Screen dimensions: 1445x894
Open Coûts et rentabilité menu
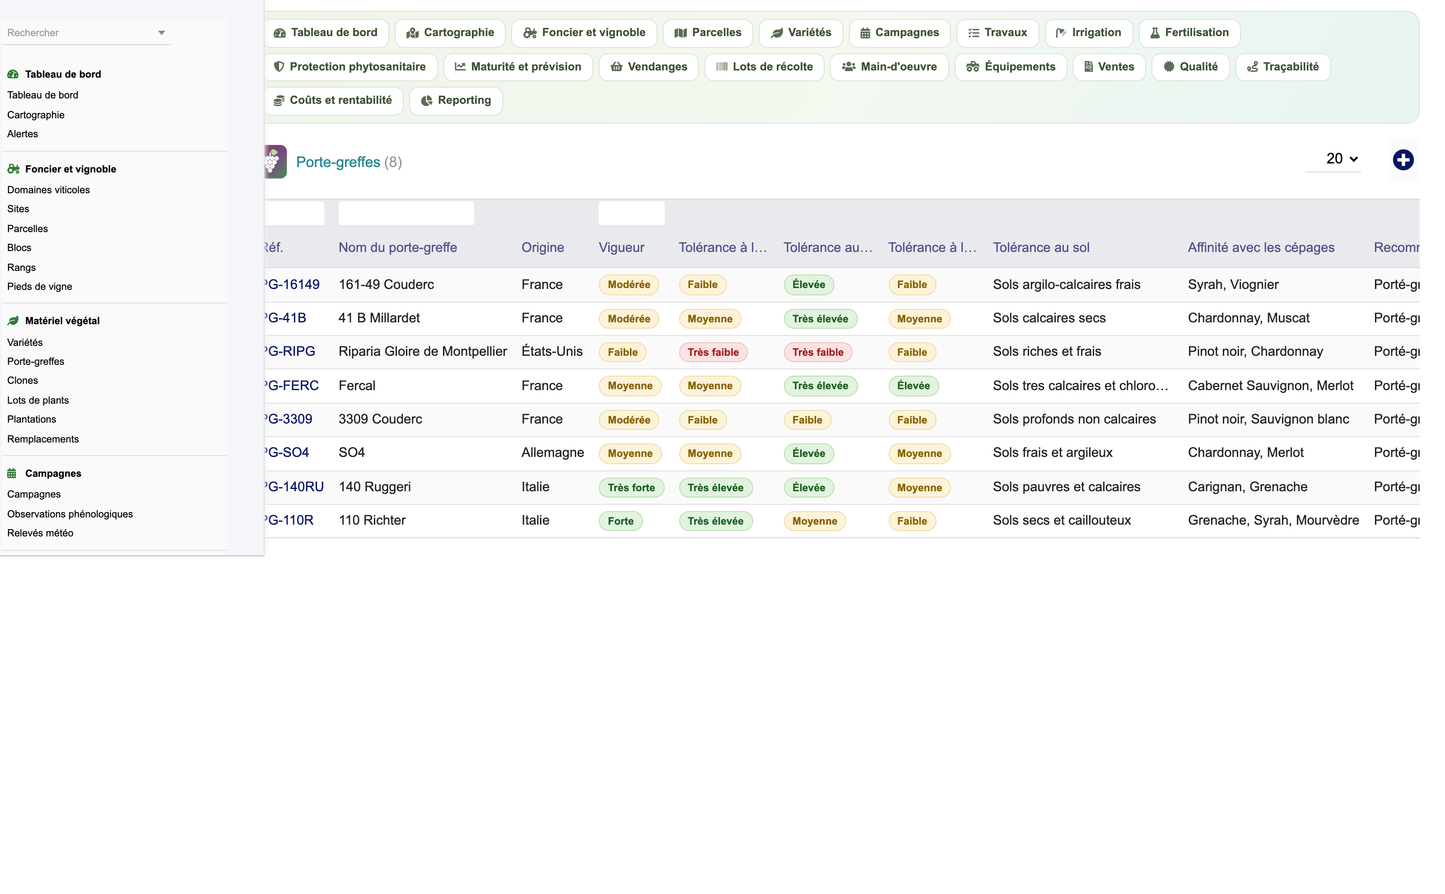click(x=333, y=101)
